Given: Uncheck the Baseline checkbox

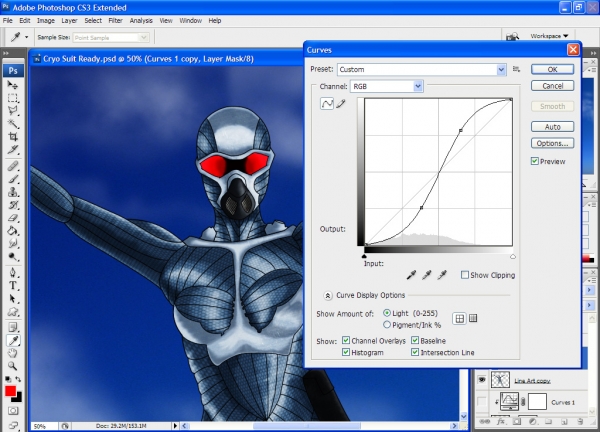Looking at the screenshot, I should [415, 340].
